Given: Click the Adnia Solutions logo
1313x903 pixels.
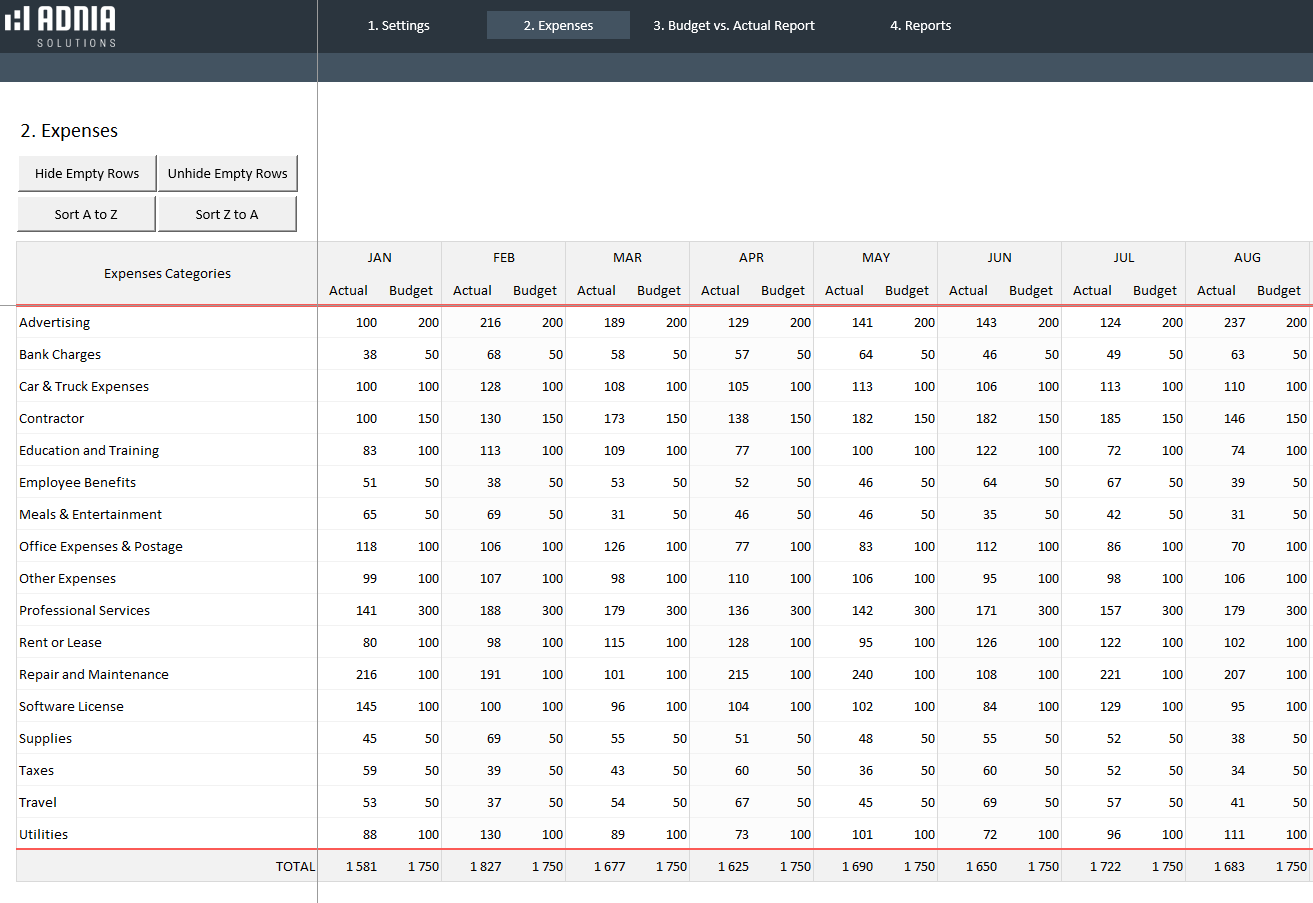Looking at the screenshot, I should [x=60, y=26].
